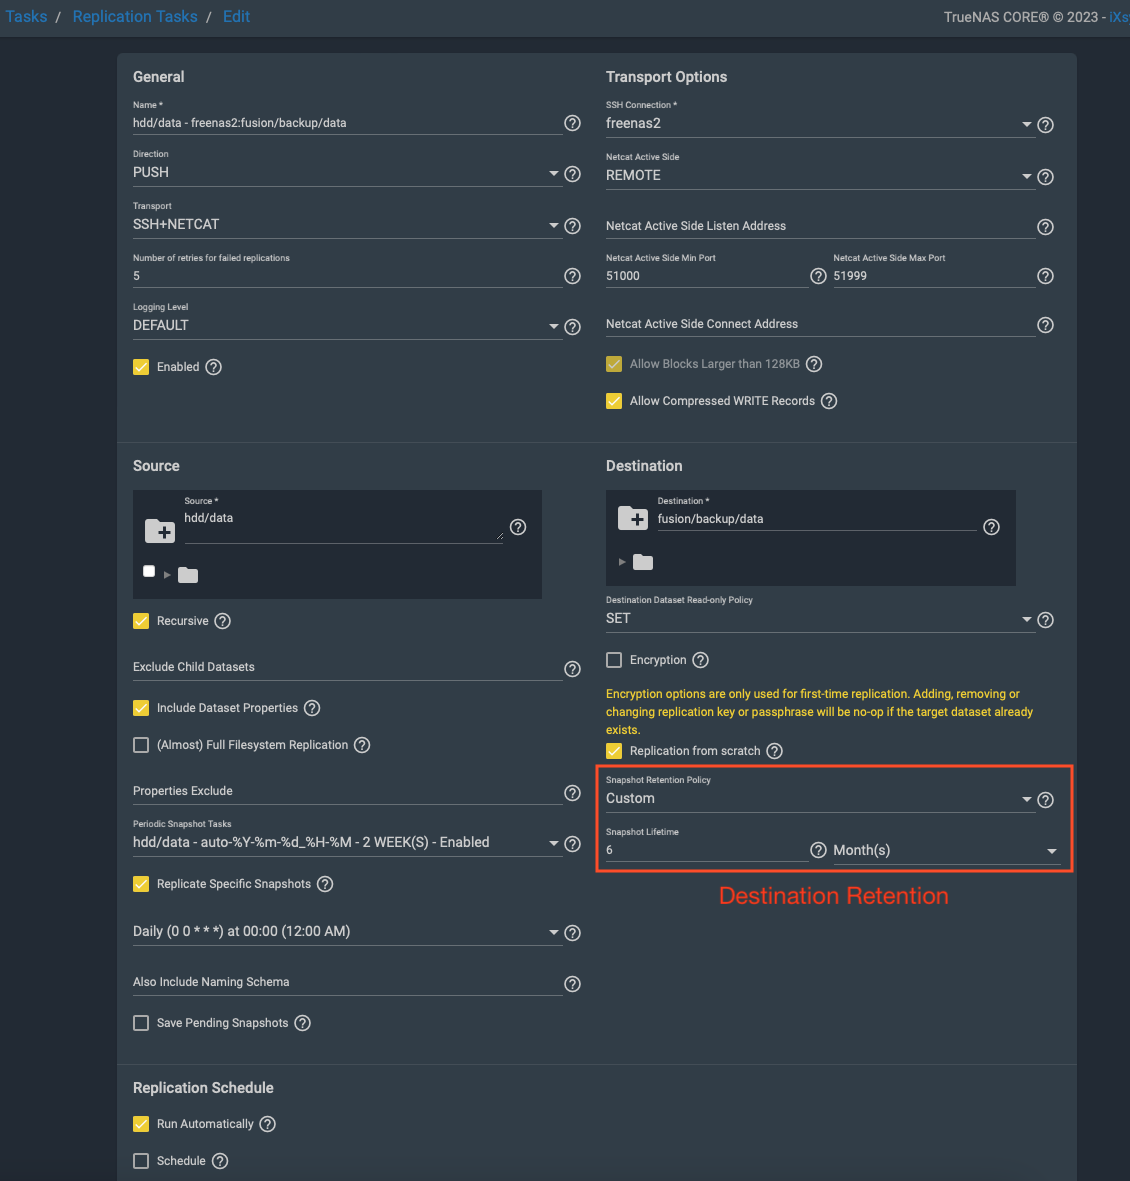Viewport: 1130px width, 1181px height.
Task: Go to Tasks breadcrumb link
Action: (x=26, y=16)
